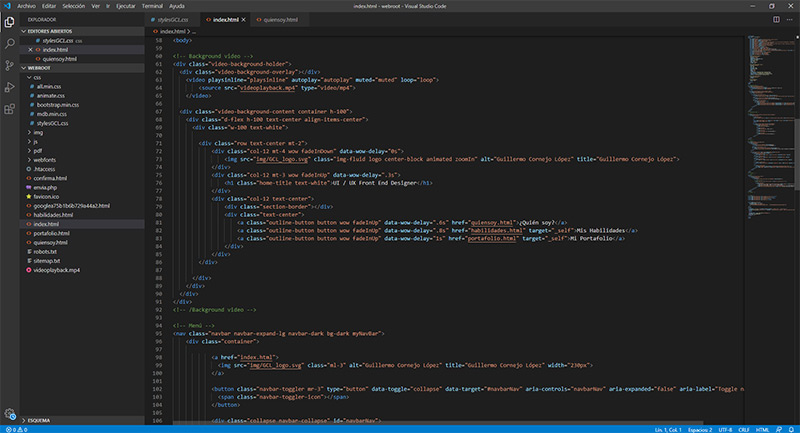
Task: Click the Manage gear icon
Action: pyautogui.click(x=8, y=412)
